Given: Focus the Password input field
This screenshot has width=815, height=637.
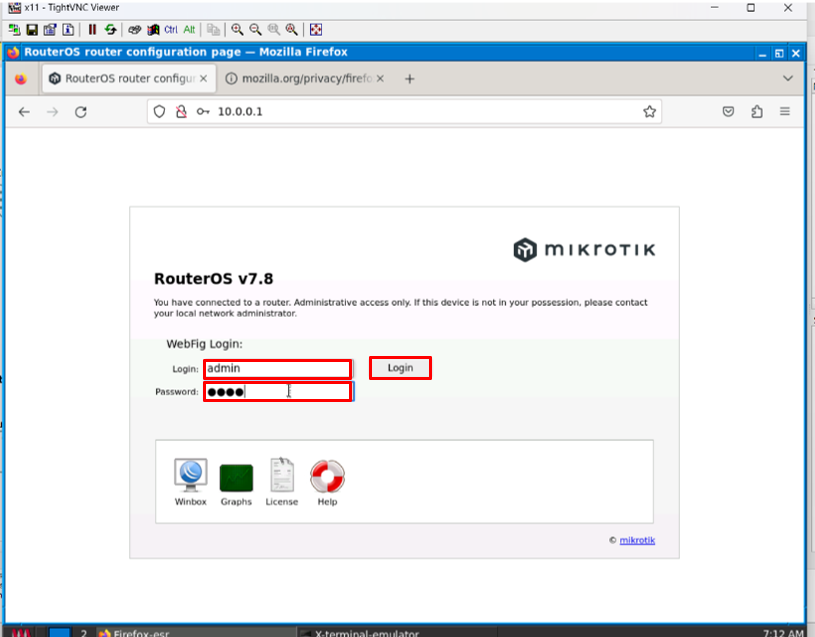Looking at the screenshot, I should [x=277, y=392].
